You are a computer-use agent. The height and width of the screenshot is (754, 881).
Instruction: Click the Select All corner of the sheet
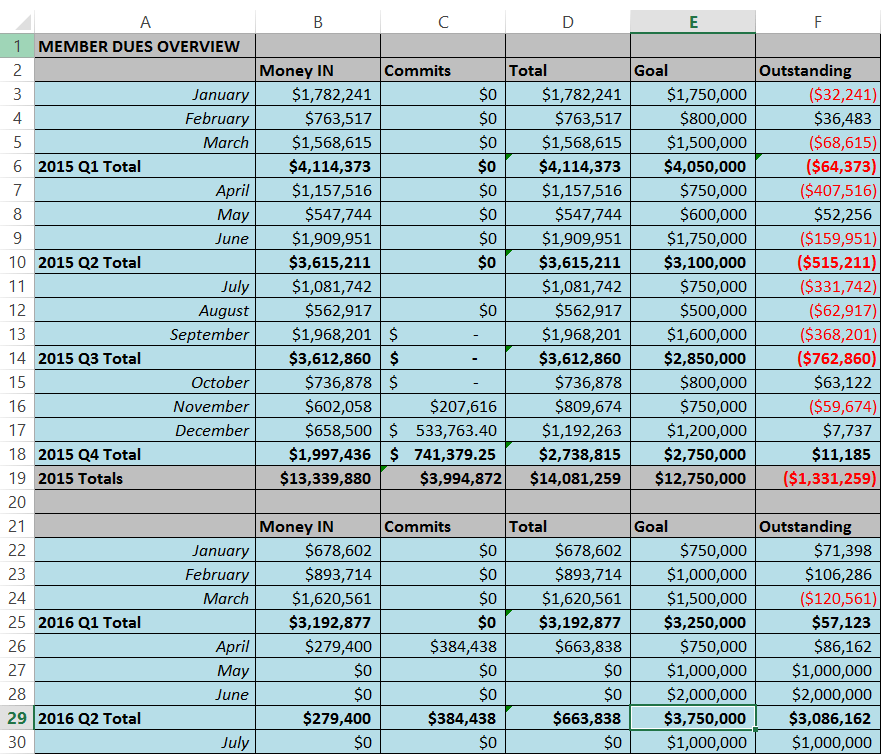pos(17,21)
